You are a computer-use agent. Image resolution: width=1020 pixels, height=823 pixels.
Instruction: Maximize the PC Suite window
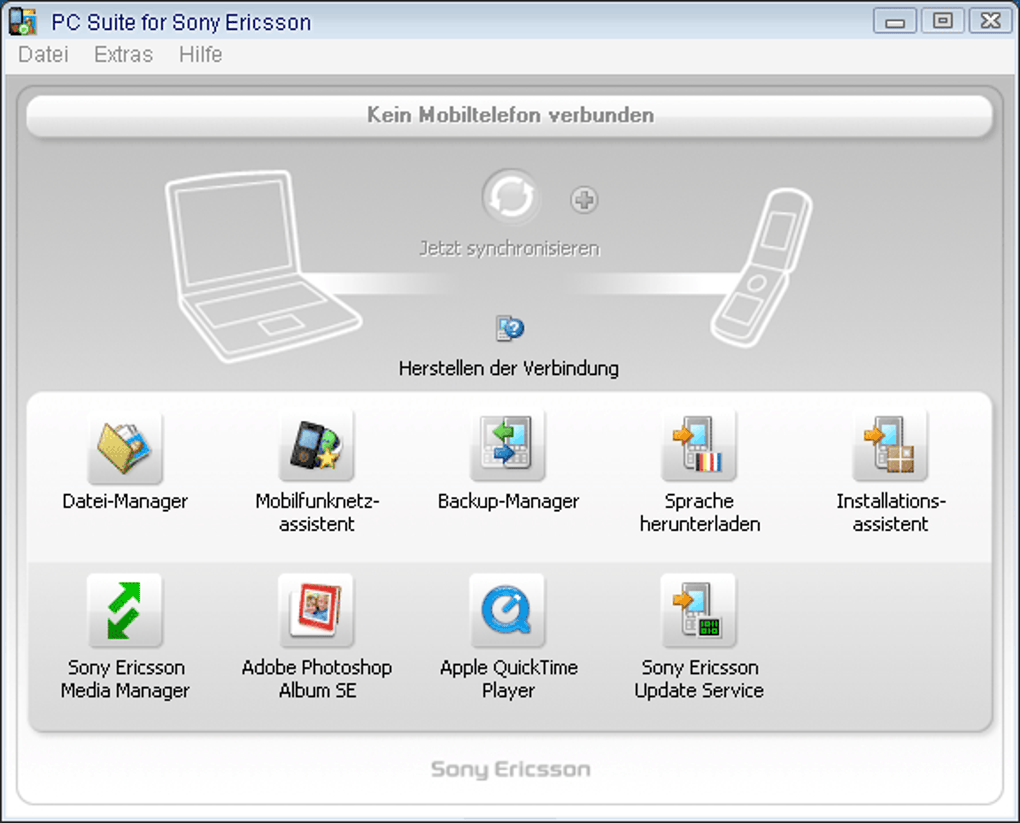coord(942,21)
